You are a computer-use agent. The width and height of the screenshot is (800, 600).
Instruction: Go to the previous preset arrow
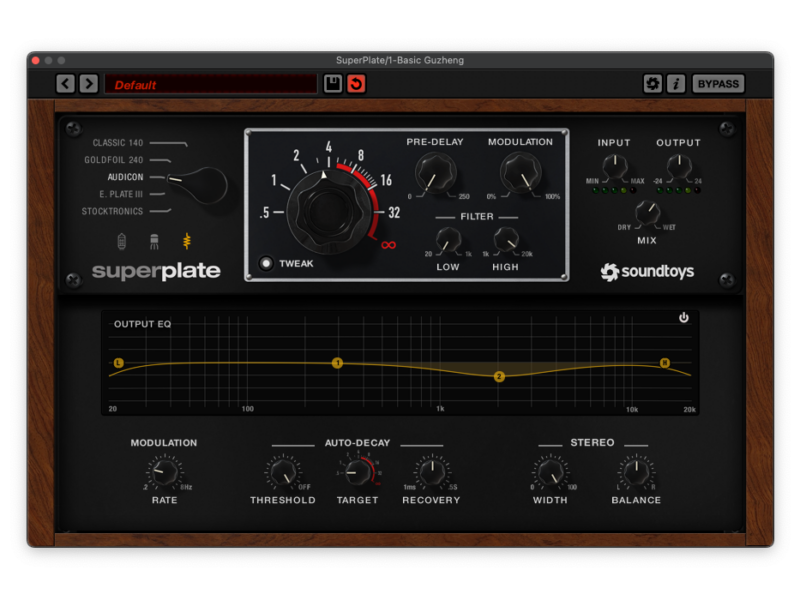(x=65, y=84)
